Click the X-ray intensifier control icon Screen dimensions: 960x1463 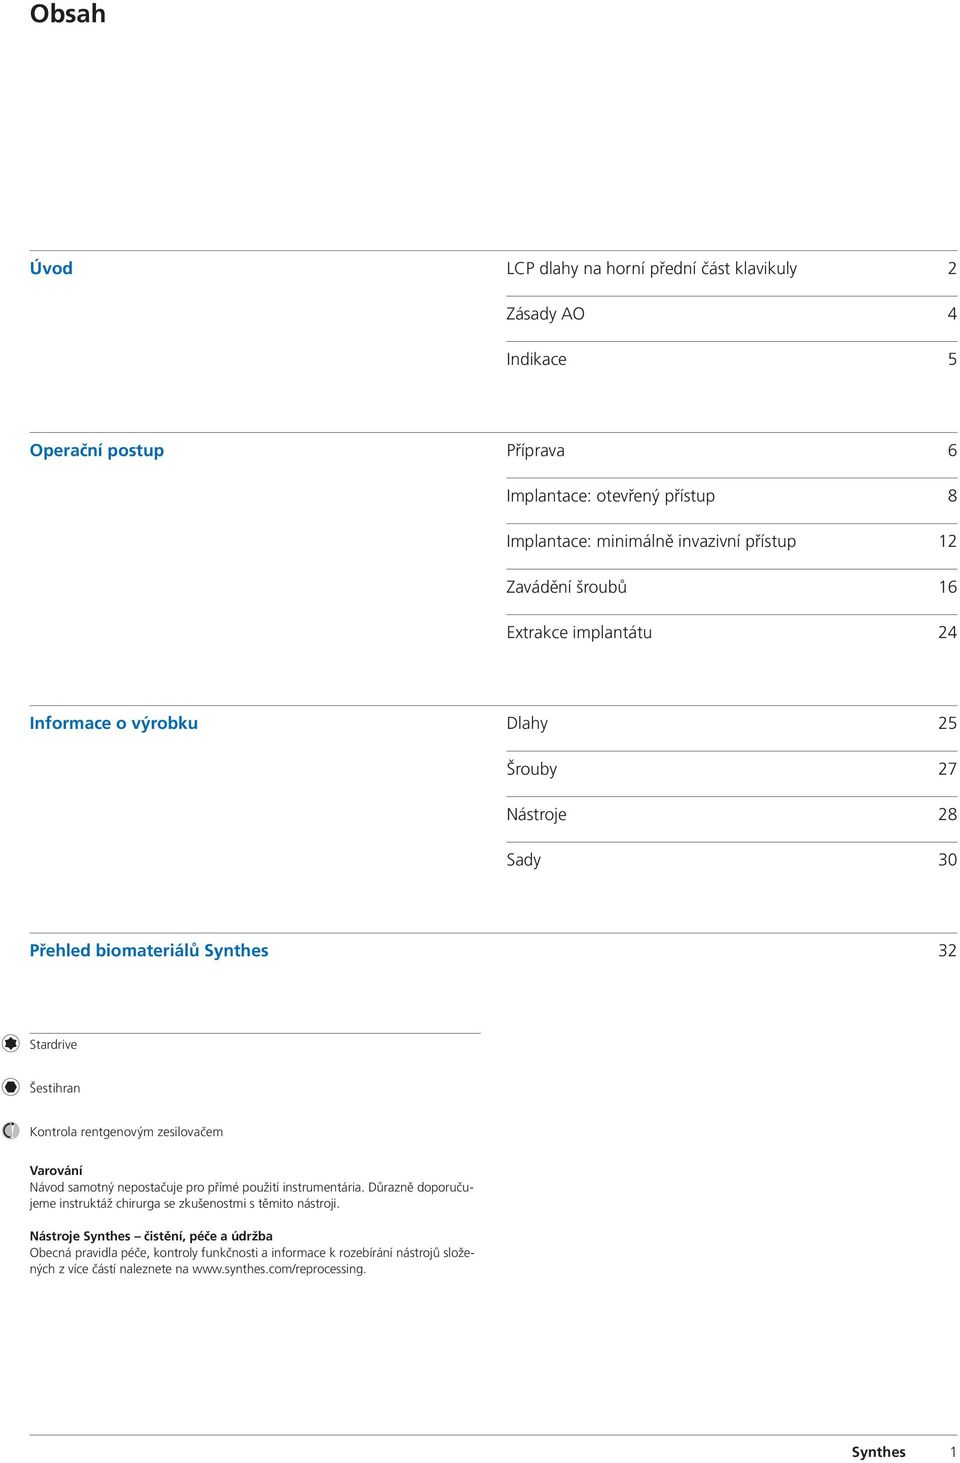[x=11, y=1130]
